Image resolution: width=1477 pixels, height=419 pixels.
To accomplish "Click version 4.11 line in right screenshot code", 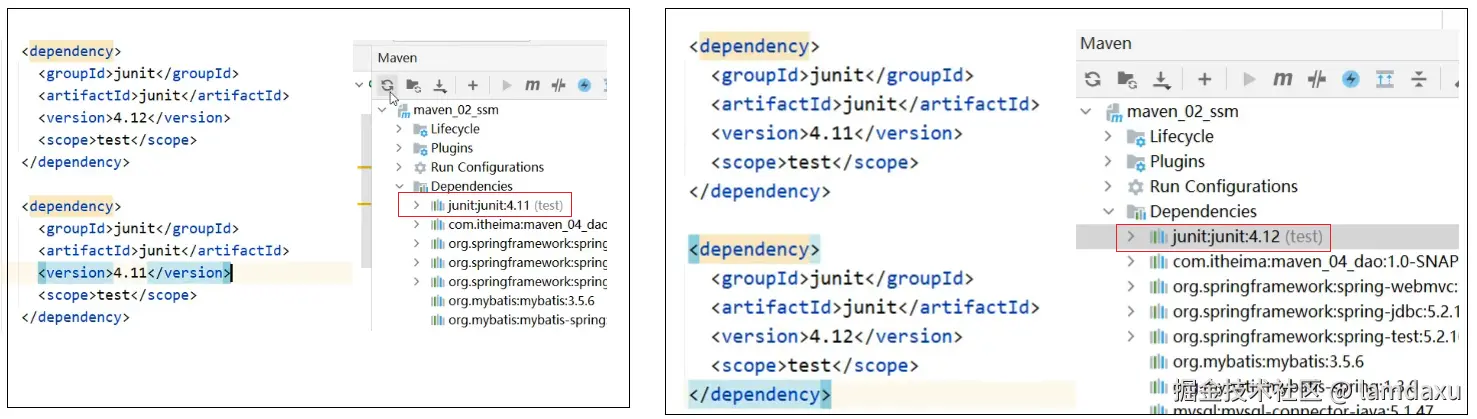I will tap(837, 133).
